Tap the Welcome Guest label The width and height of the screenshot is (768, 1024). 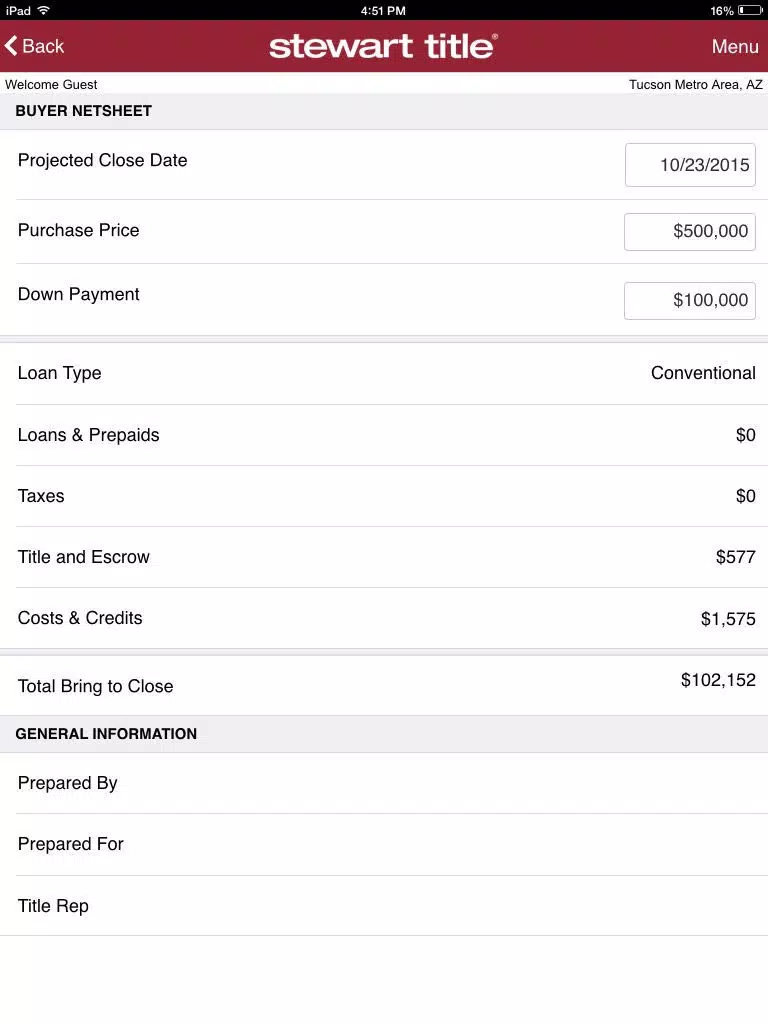coord(51,84)
